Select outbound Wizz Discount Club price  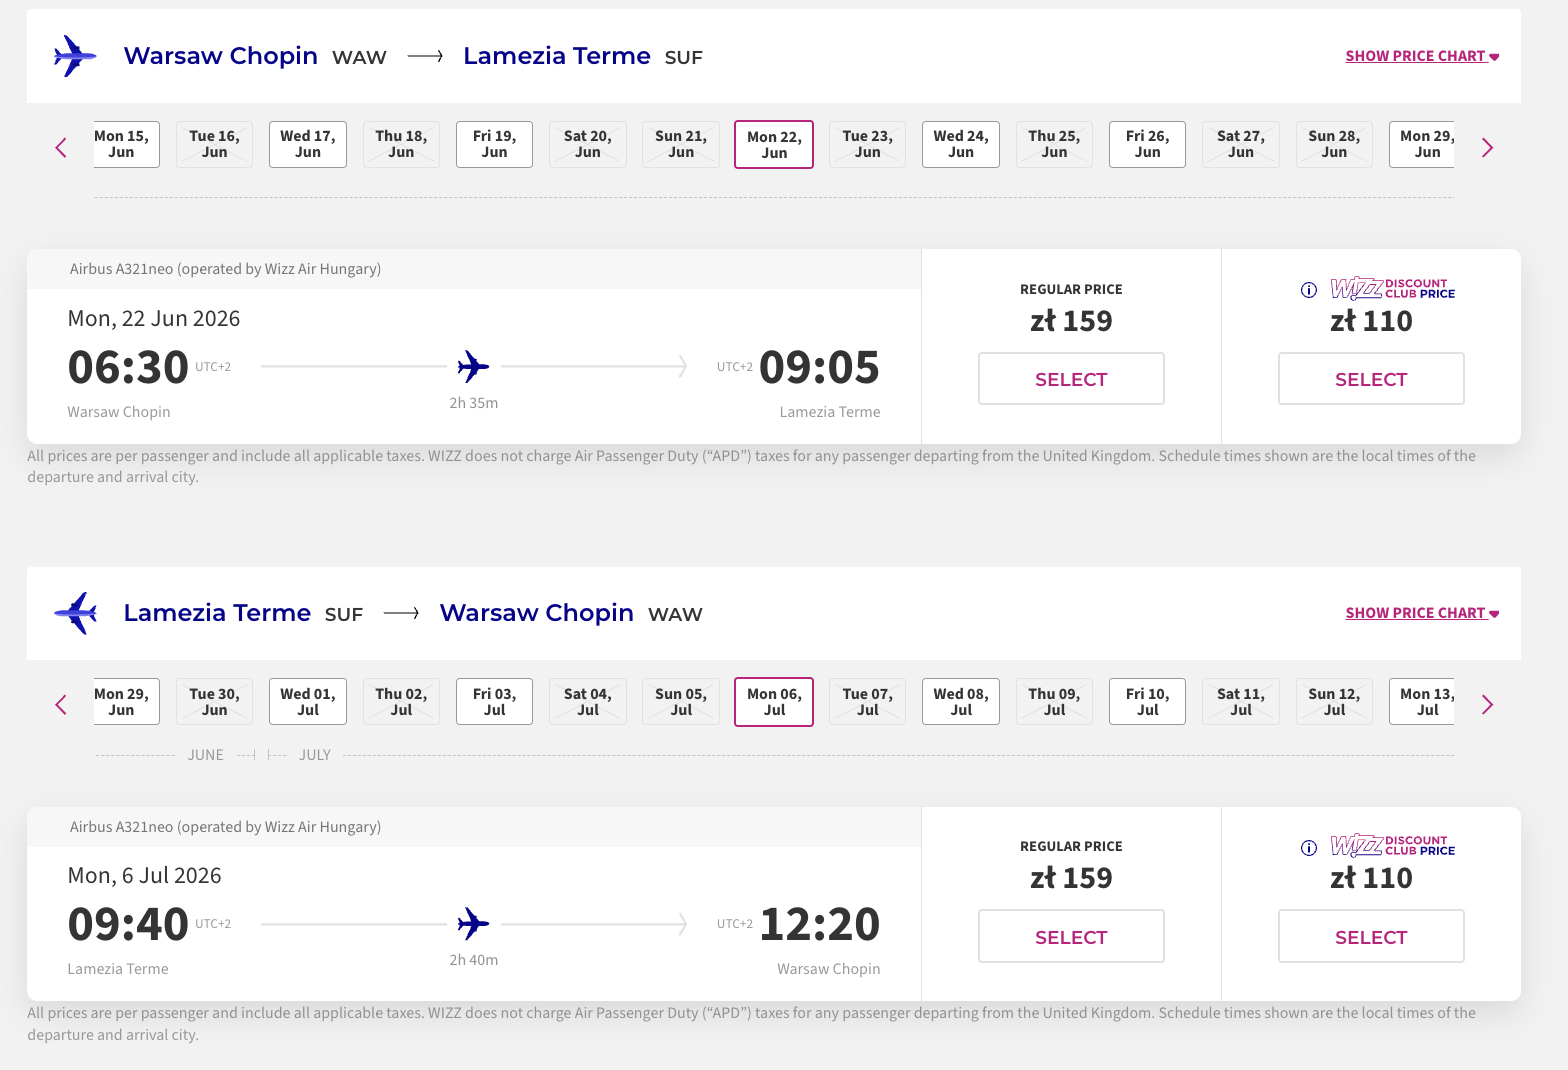click(x=1371, y=379)
